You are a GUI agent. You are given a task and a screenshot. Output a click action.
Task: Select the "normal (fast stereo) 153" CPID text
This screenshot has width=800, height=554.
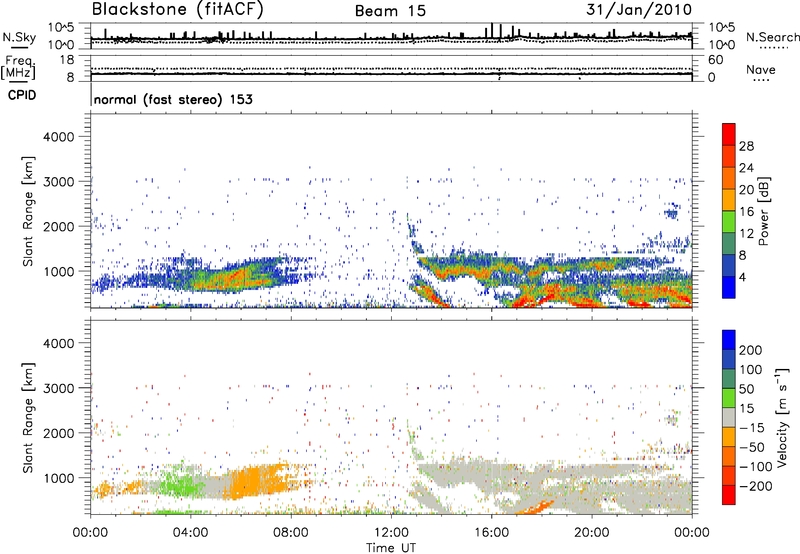[x=173, y=99]
